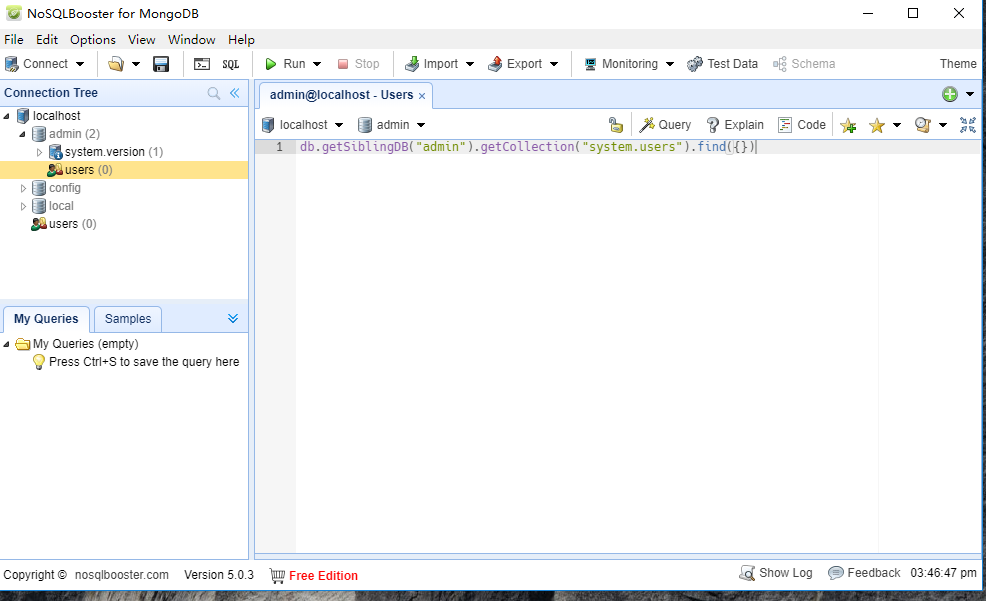Click the open folder icon in toolbar
986x601 pixels.
coord(116,64)
